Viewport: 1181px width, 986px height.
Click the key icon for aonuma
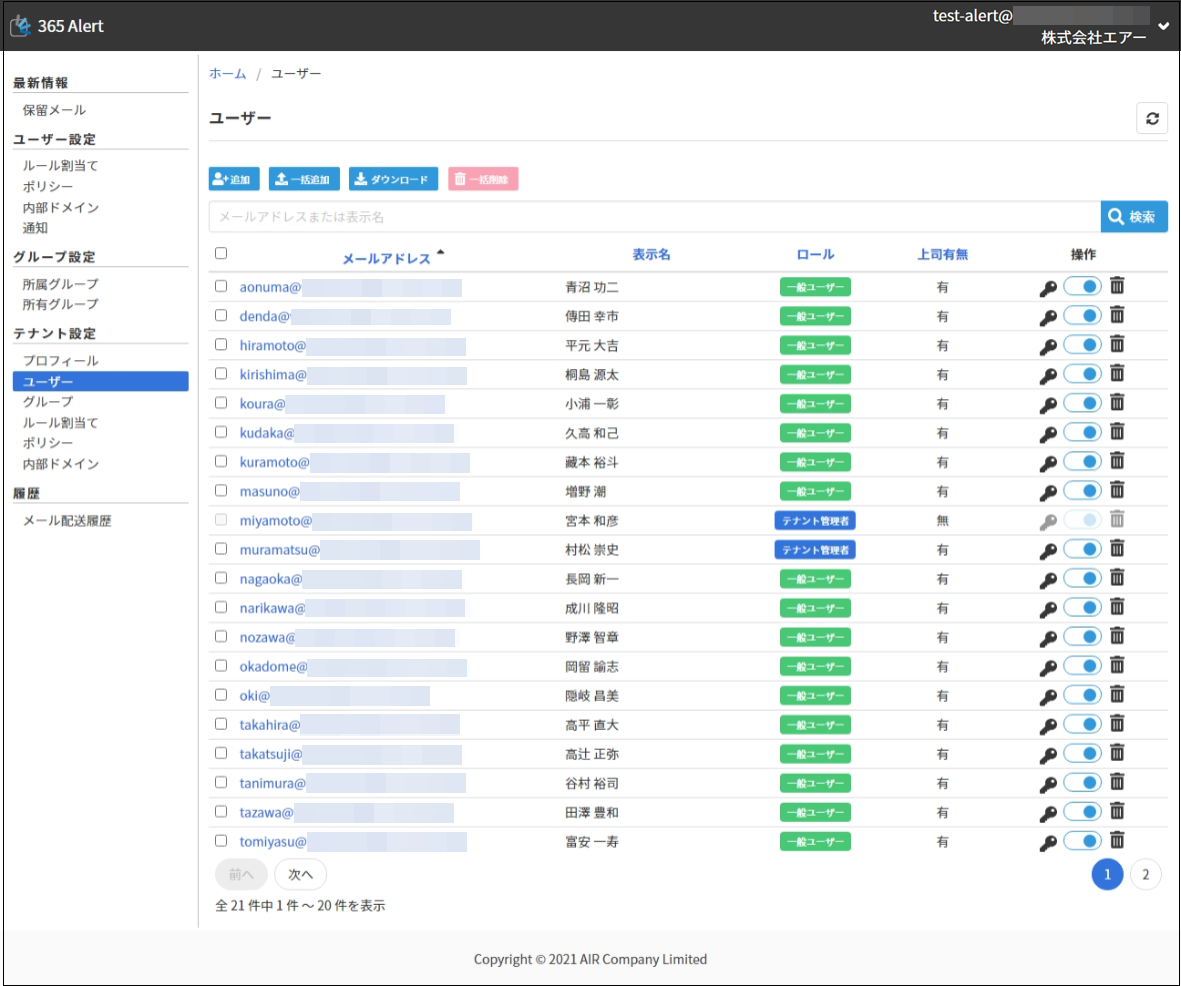tap(1047, 288)
